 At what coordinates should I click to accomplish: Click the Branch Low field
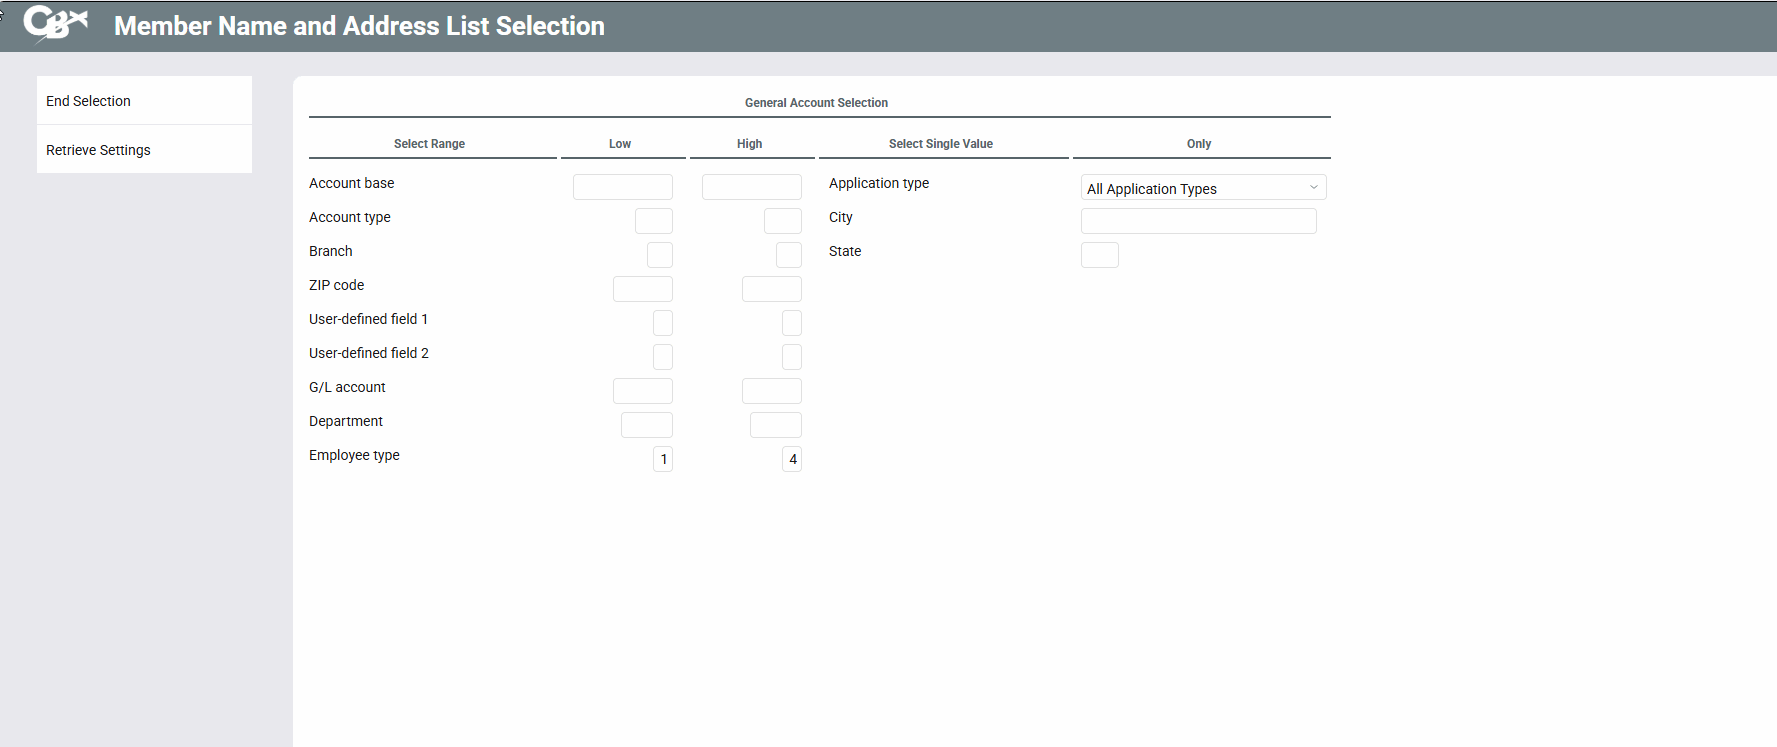659,255
